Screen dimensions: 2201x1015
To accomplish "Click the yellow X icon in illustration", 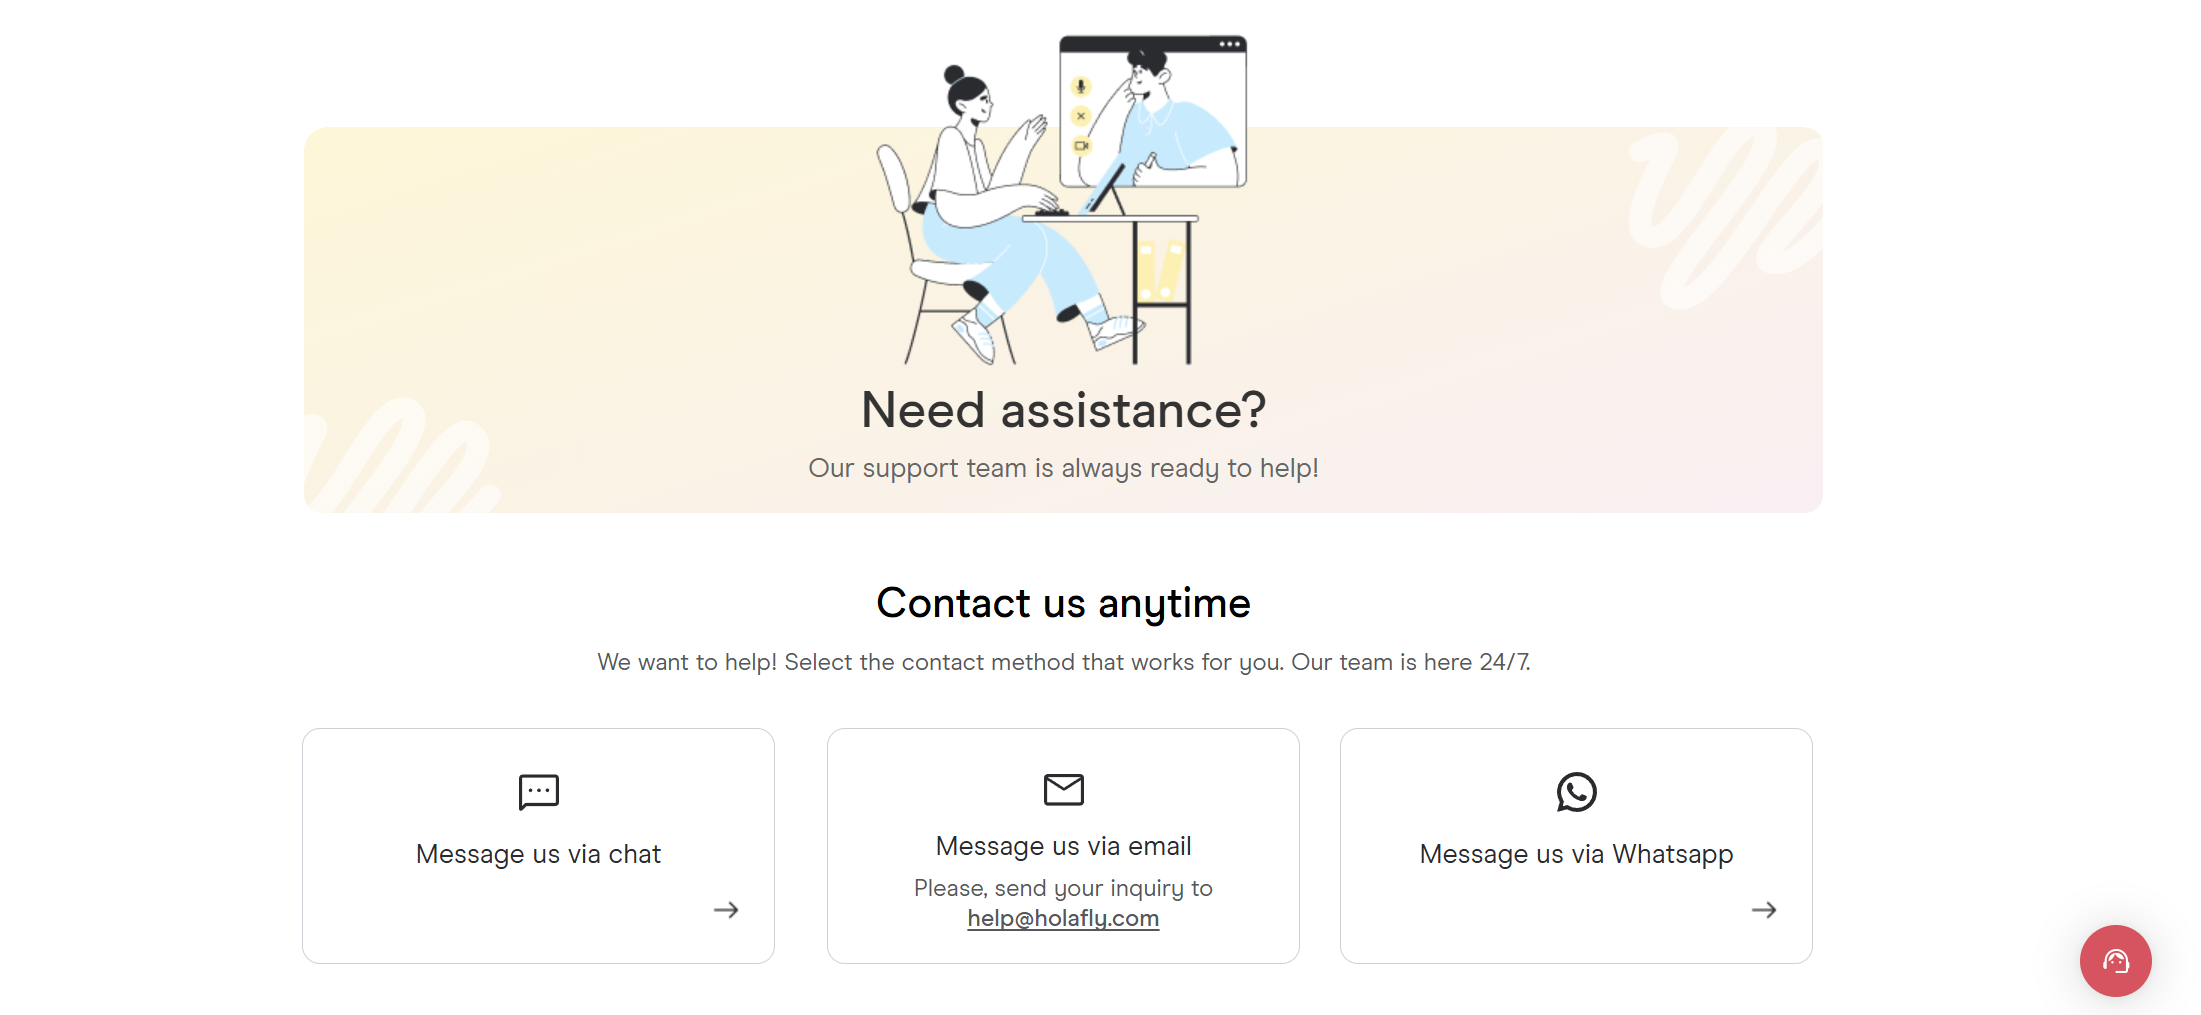I will 1081,116.
